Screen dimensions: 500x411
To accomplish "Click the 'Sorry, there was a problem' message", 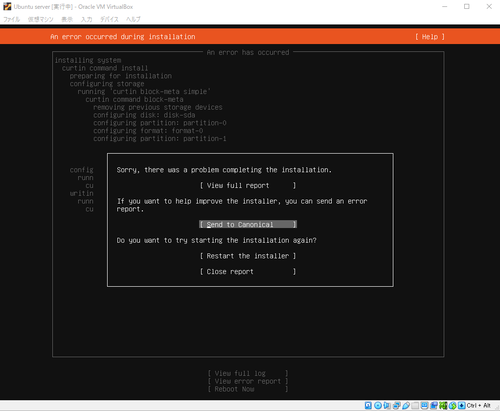I will [x=224, y=170].
